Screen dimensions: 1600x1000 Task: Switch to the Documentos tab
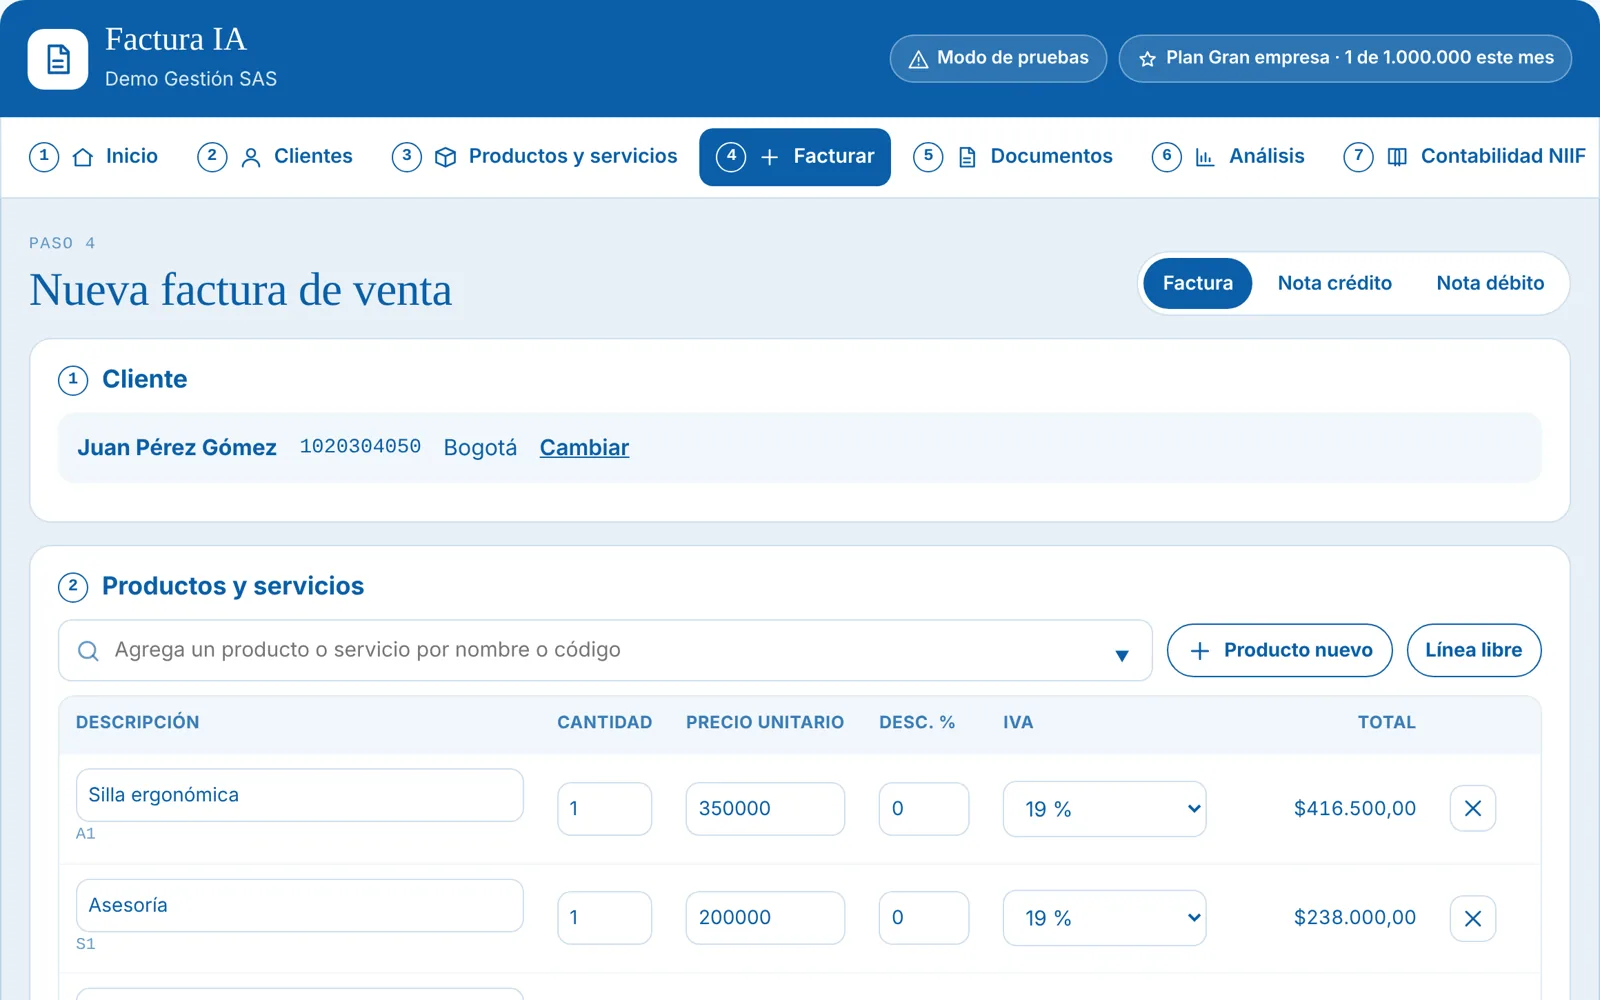[x=1013, y=157]
